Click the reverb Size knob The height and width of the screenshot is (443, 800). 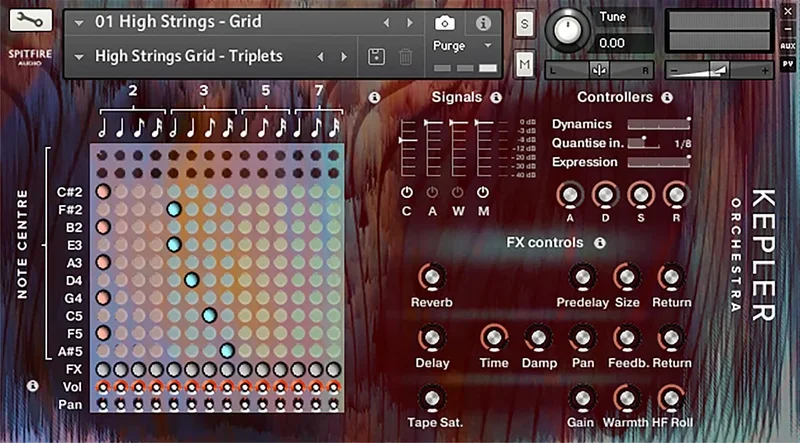coord(627,278)
